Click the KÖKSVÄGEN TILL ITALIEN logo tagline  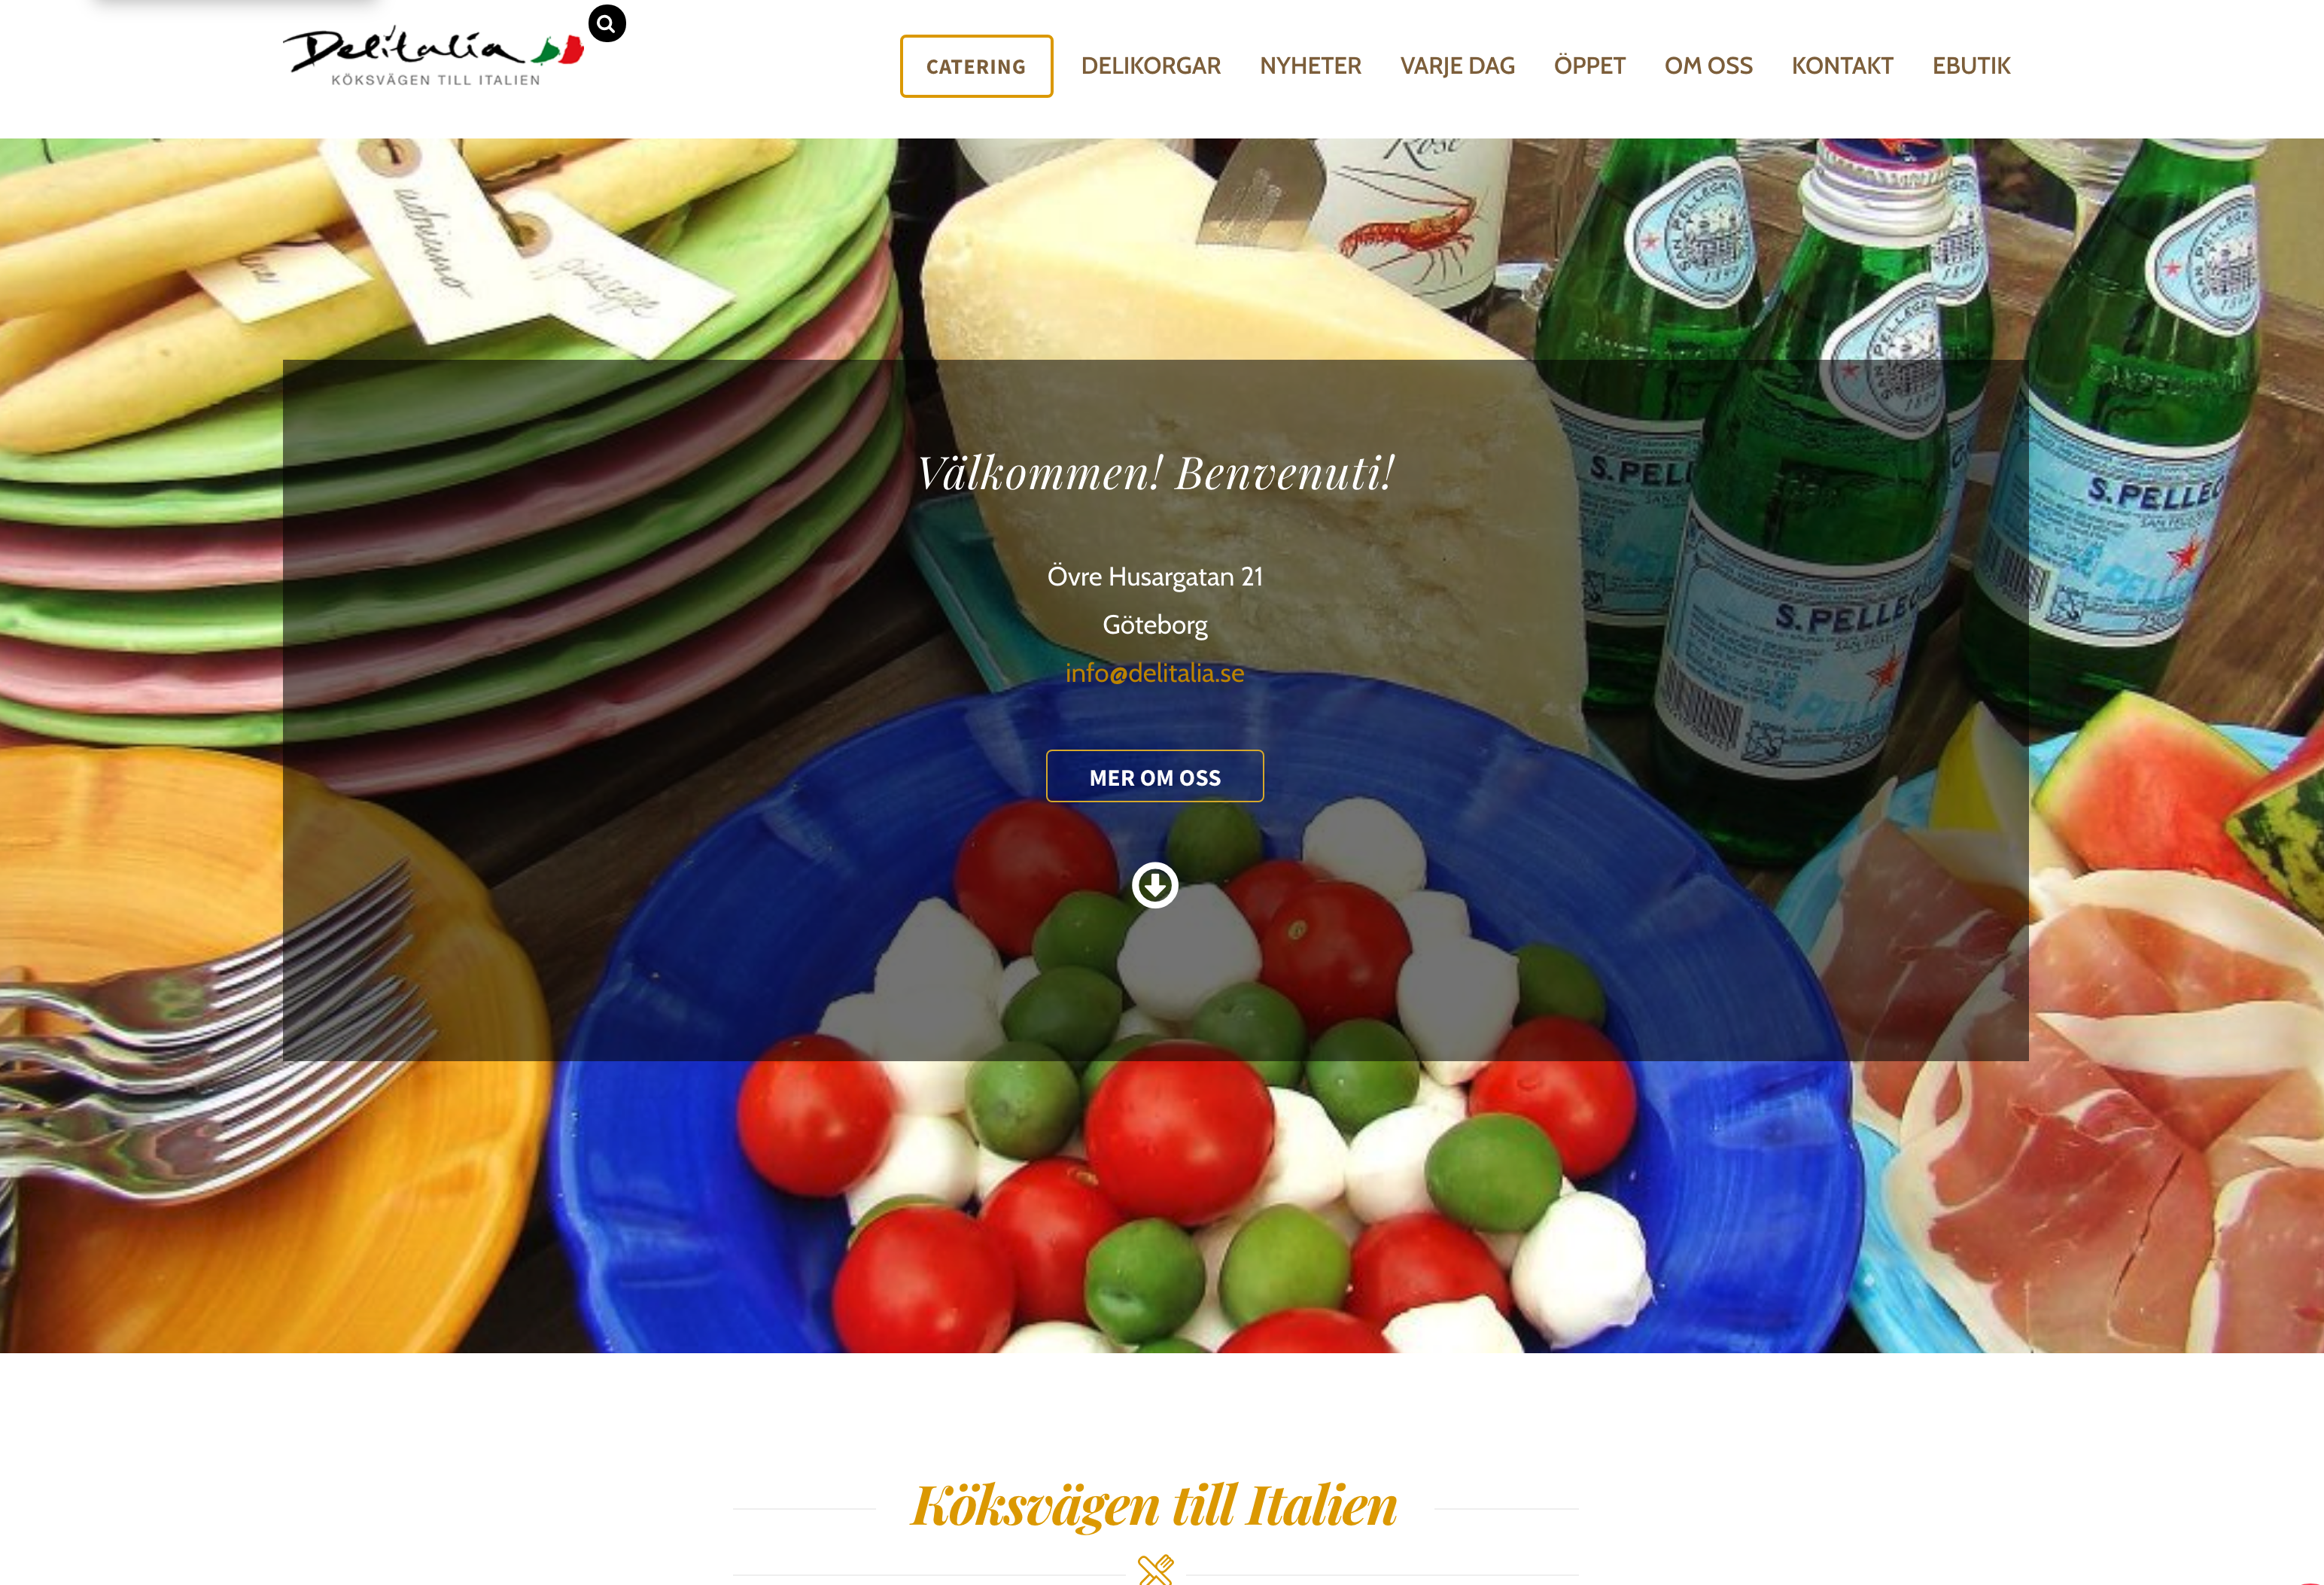coord(436,80)
